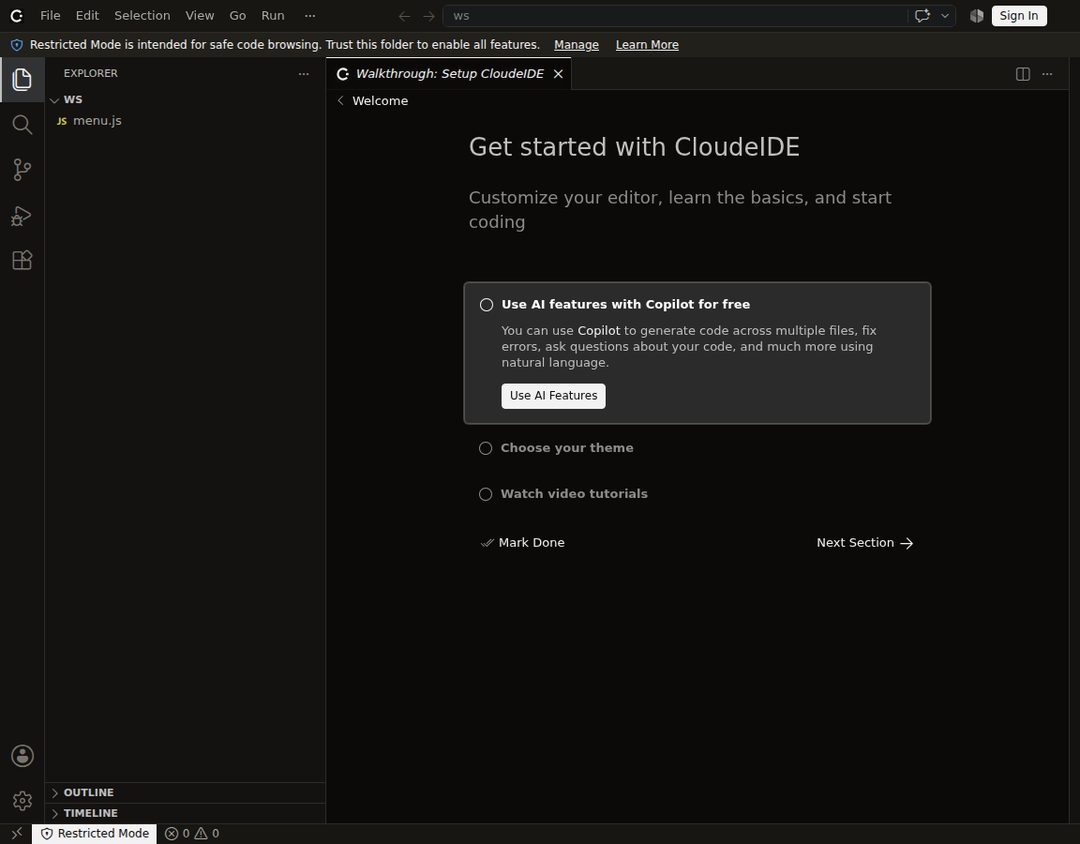Close the Walkthrough Setup CloudeIDE tab
The width and height of the screenshot is (1080, 844).
tap(559, 74)
